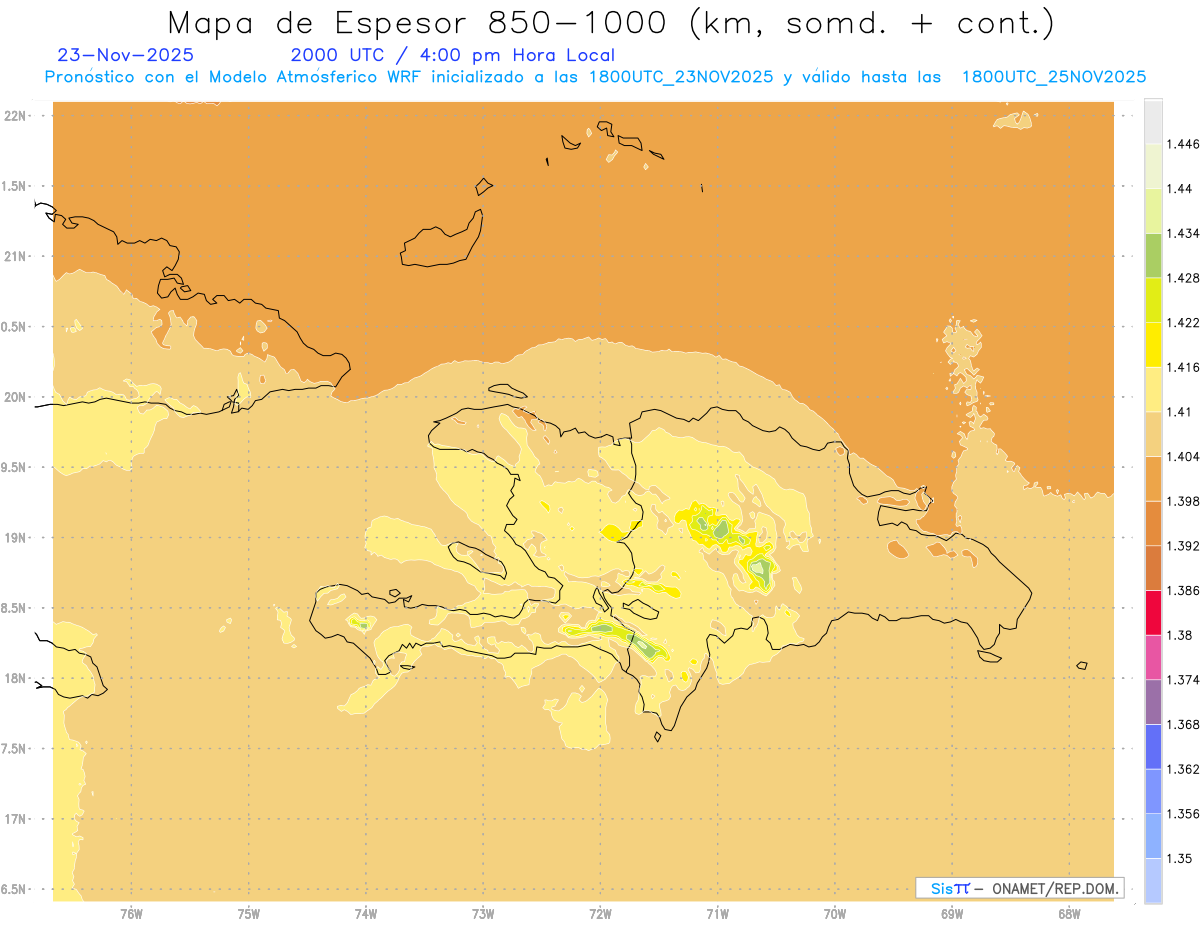Click the colorbar value 1.416
This screenshot has height=927, width=1200.
[1184, 367]
